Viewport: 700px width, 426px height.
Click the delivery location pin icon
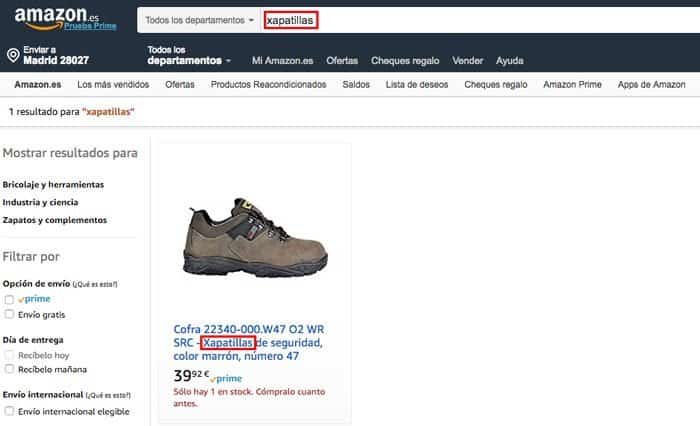[13, 55]
